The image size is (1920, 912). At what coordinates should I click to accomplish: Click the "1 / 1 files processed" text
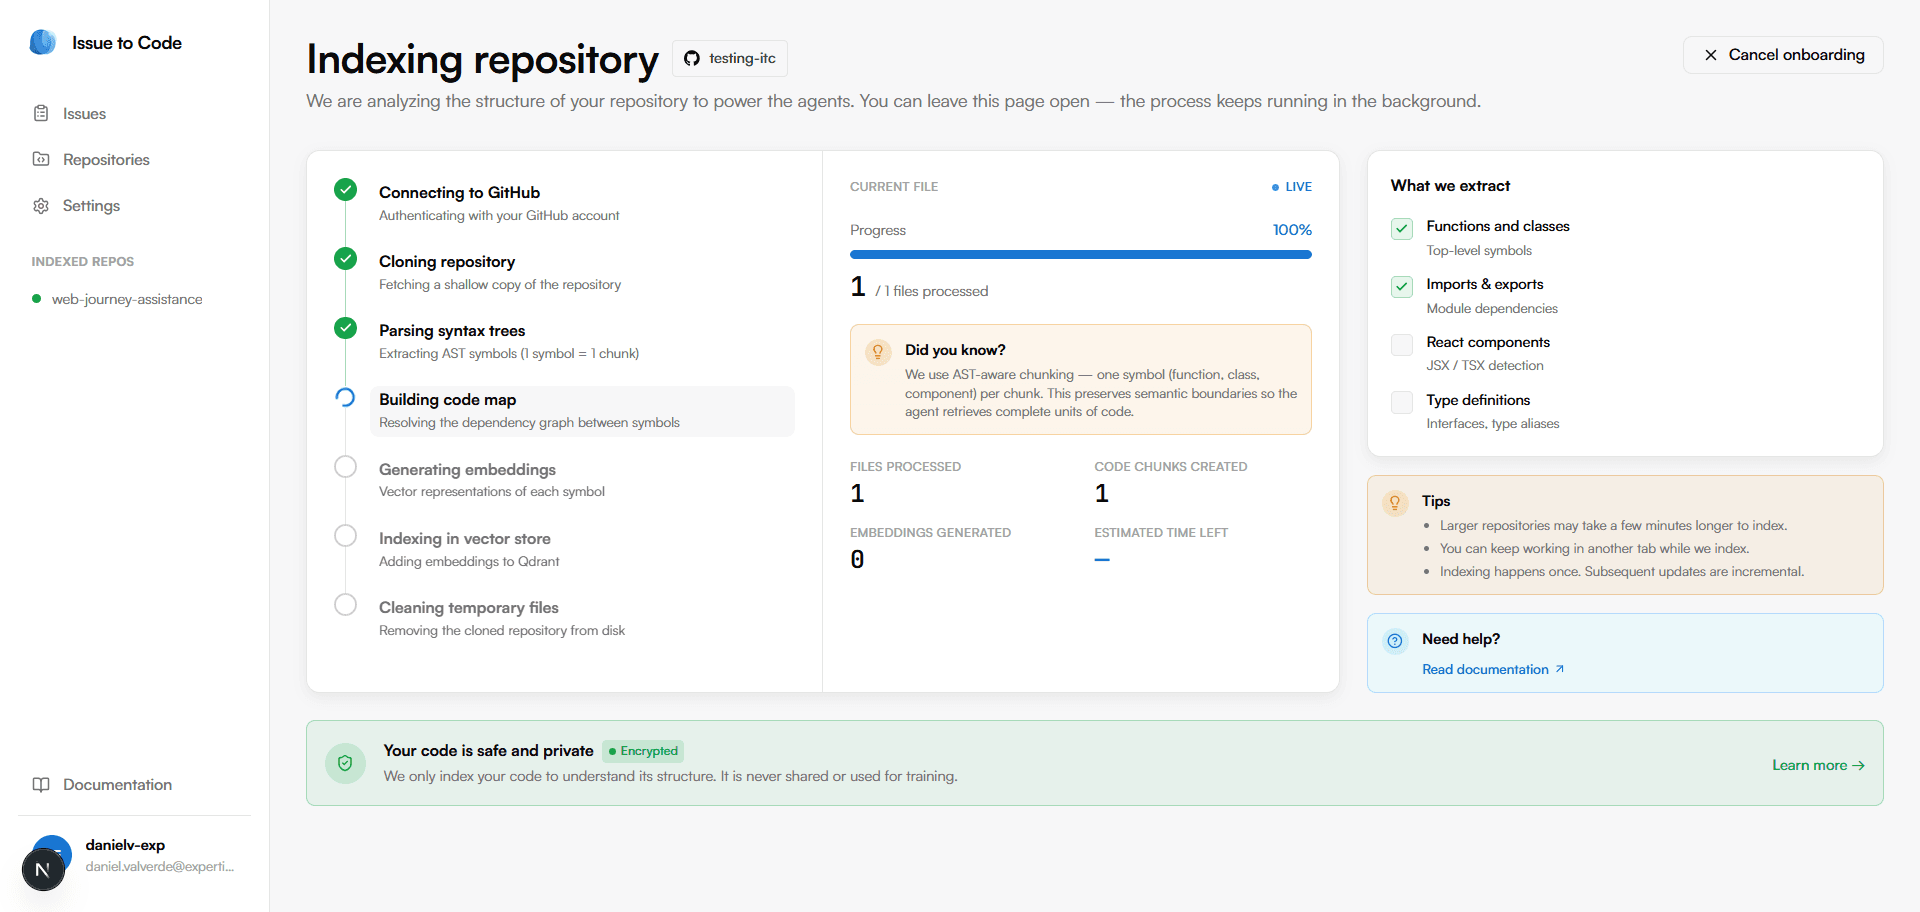(x=919, y=288)
